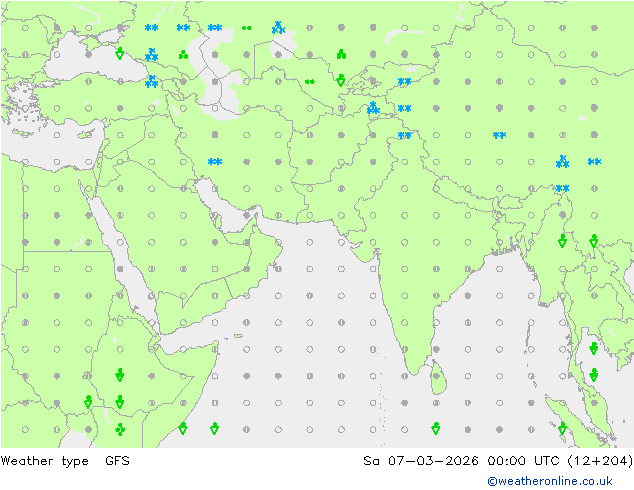Click the '00:00 UTC' time text

click(523, 460)
